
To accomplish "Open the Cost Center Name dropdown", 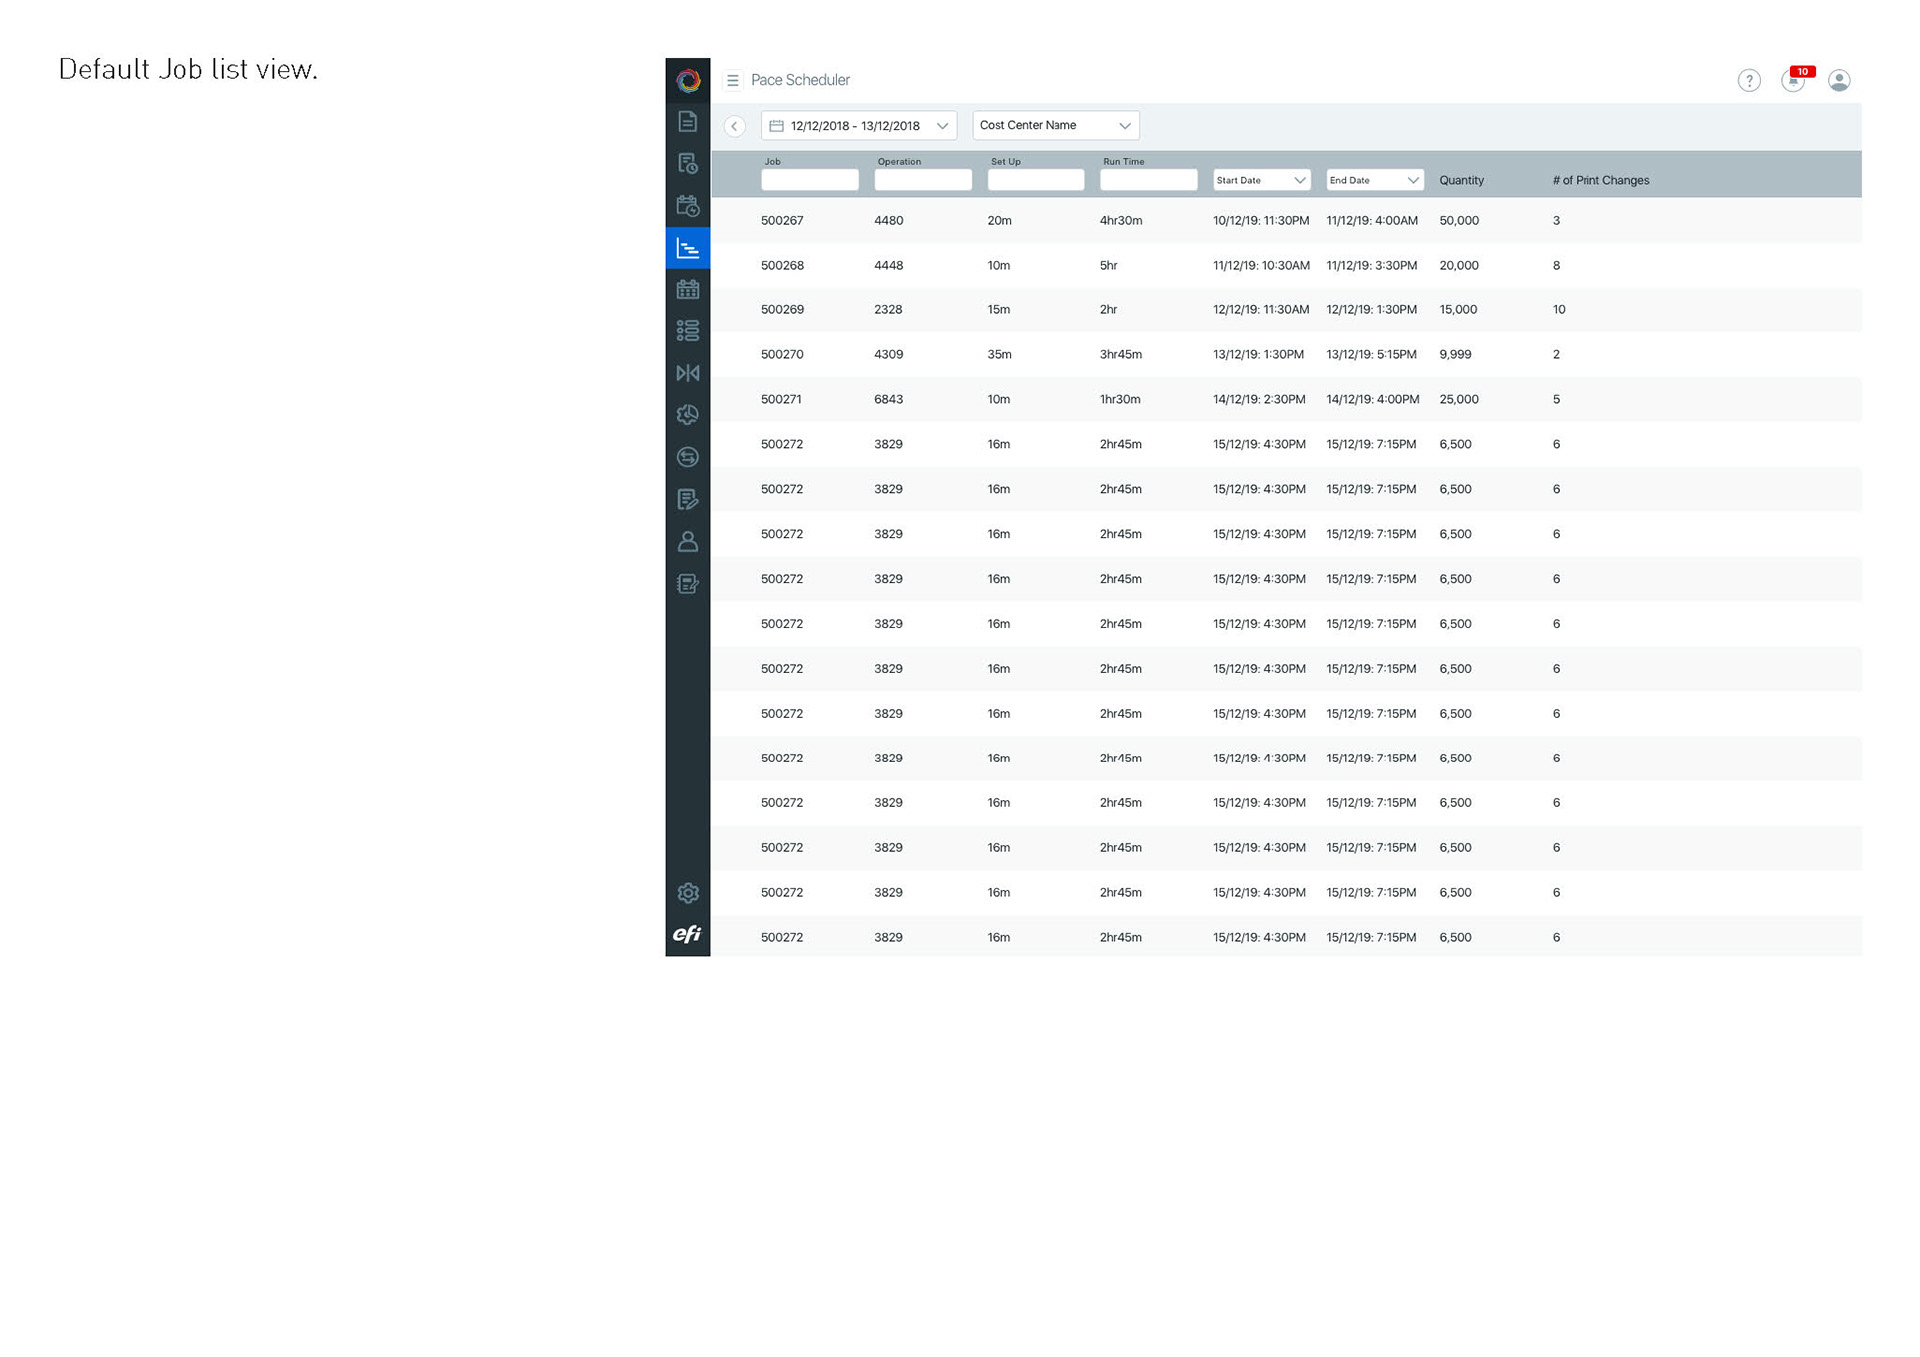I will pos(1055,126).
